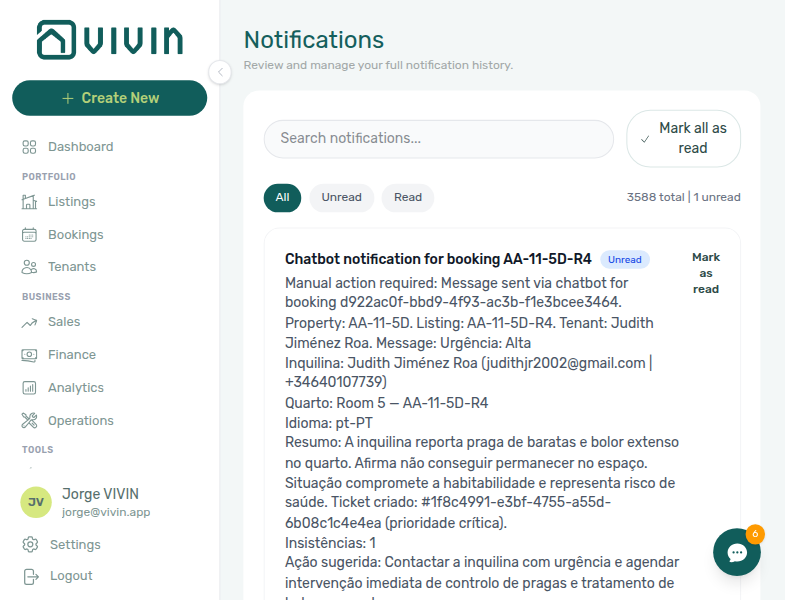
Task: Go to Dashboard menu item
Action: [81, 147]
